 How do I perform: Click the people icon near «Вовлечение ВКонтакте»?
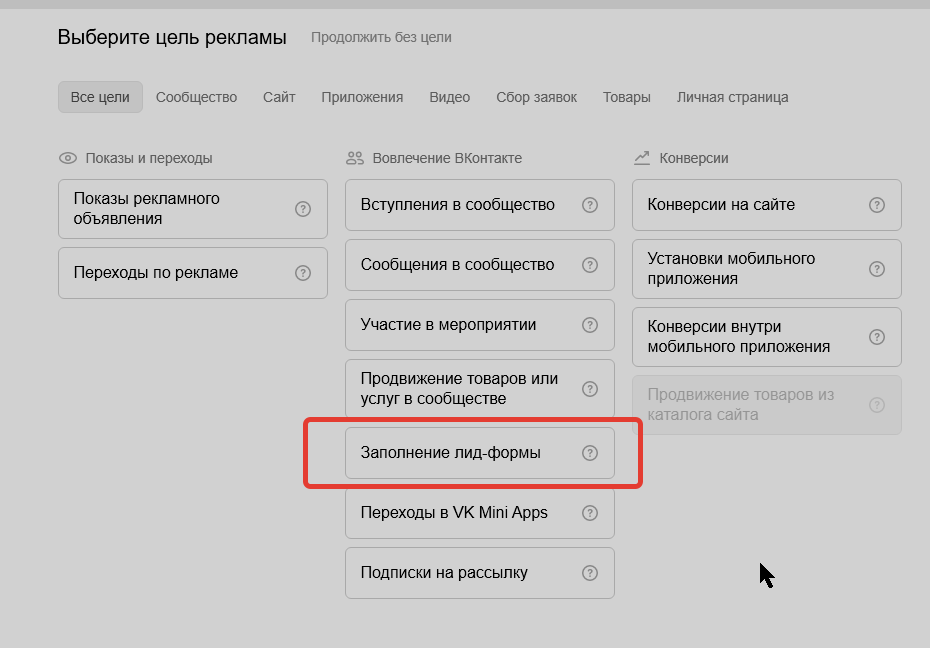click(353, 157)
